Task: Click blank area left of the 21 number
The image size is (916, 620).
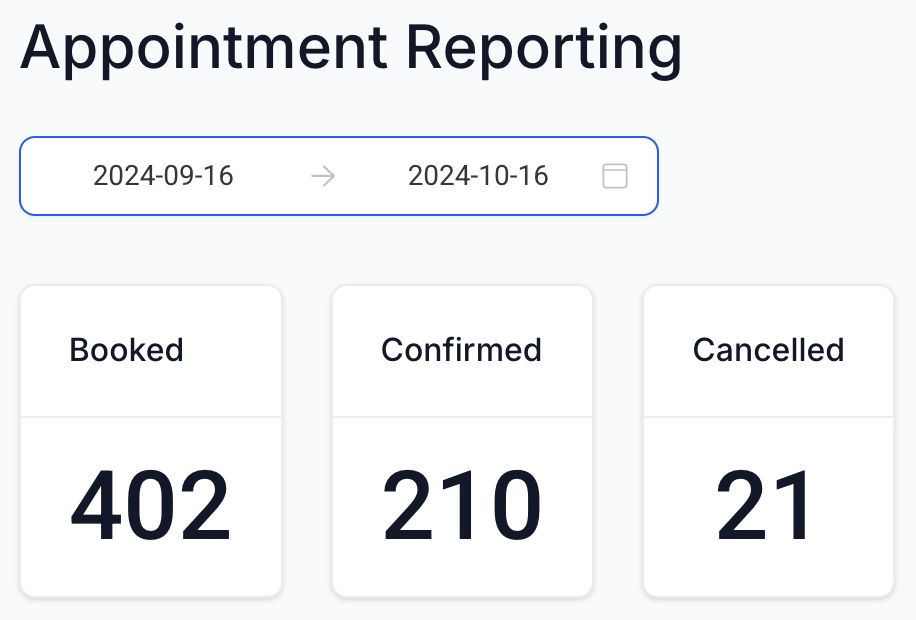Action: click(x=678, y=506)
